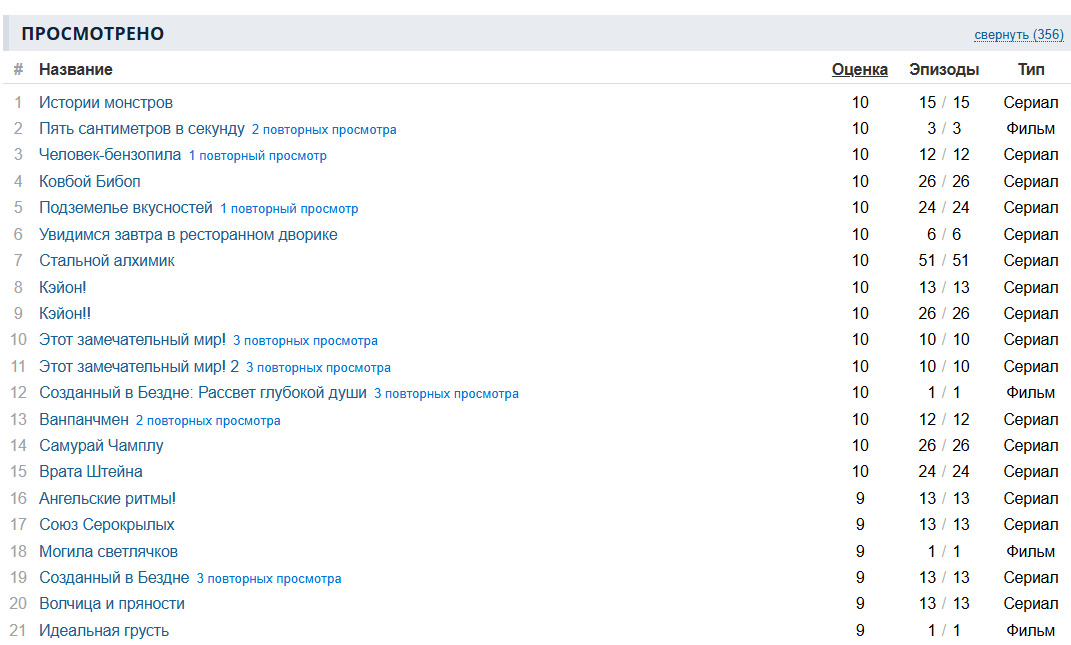
Task: Select the Ковбой Бибоп link
Action: click(90, 182)
